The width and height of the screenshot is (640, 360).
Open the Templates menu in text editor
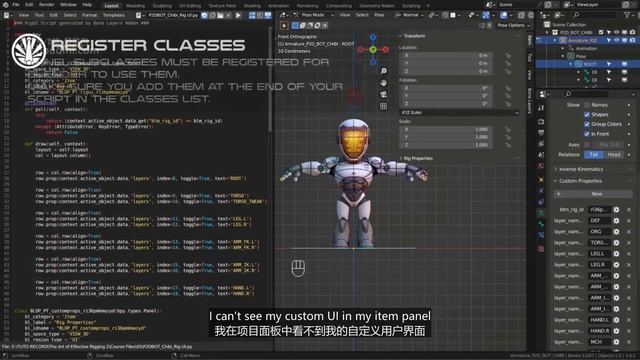click(x=114, y=15)
